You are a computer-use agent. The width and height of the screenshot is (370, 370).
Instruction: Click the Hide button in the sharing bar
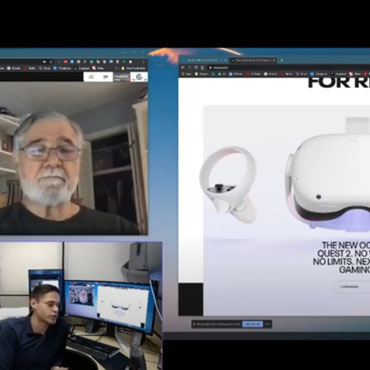tap(268, 324)
